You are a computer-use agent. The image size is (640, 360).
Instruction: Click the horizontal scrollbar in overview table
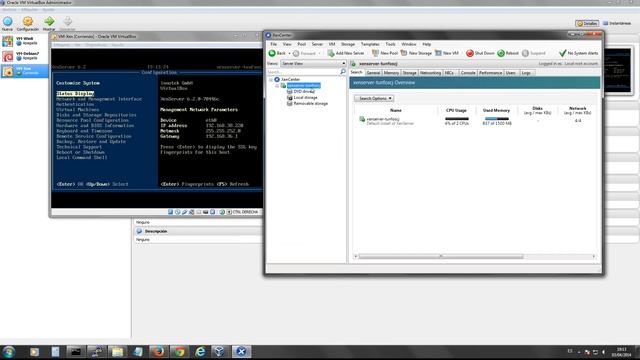click(x=441, y=256)
